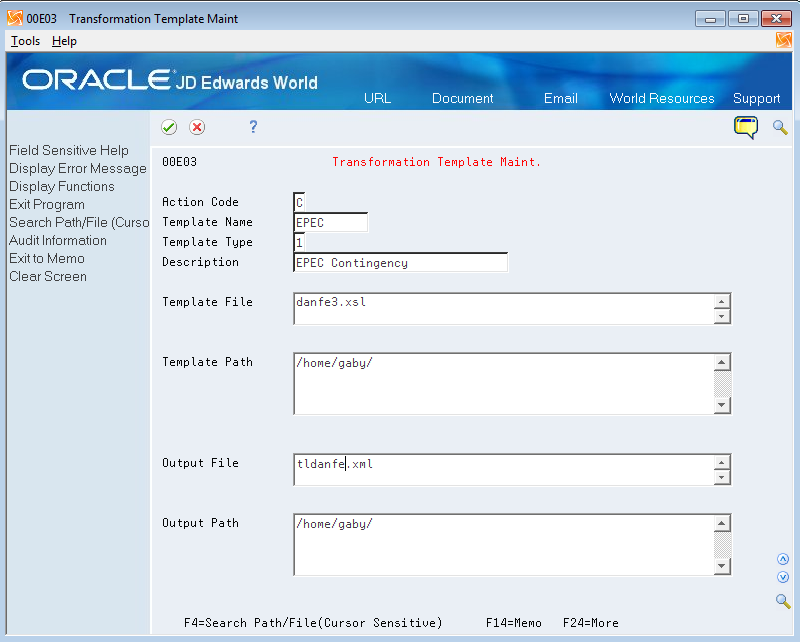Select Search Path/File (Cursor) option
The height and width of the screenshot is (642, 800).
click(79, 223)
